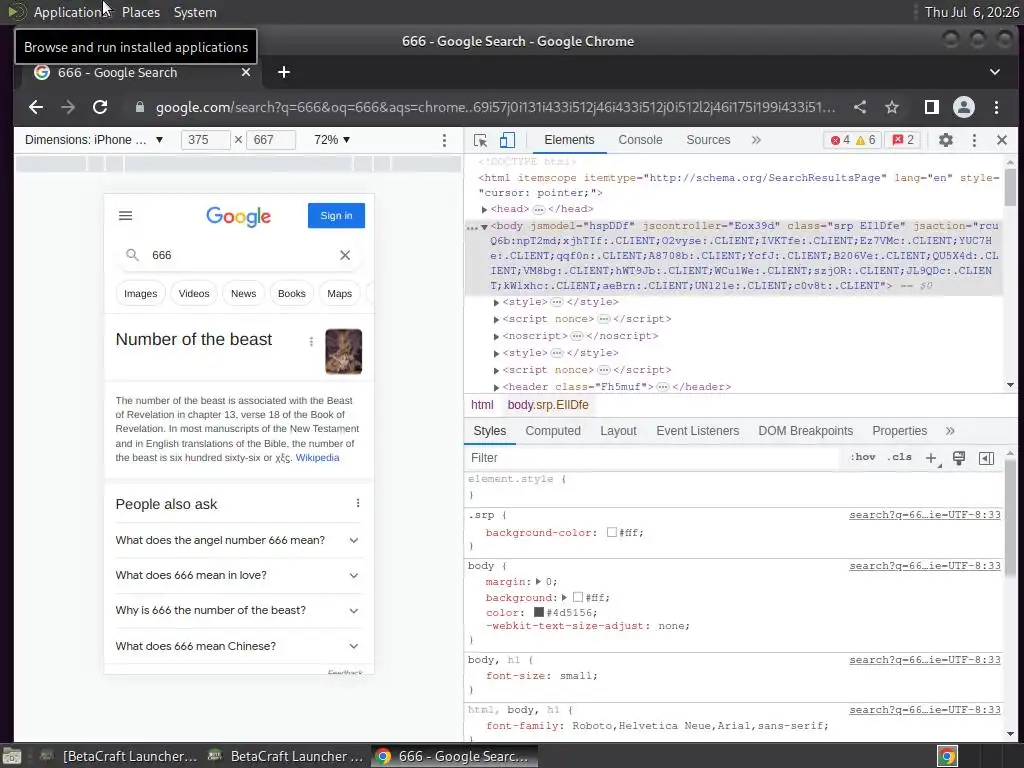Click the .srp background-color white swatch
Screen dimensions: 1024x768
pyautogui.click(x=612, y=532)
